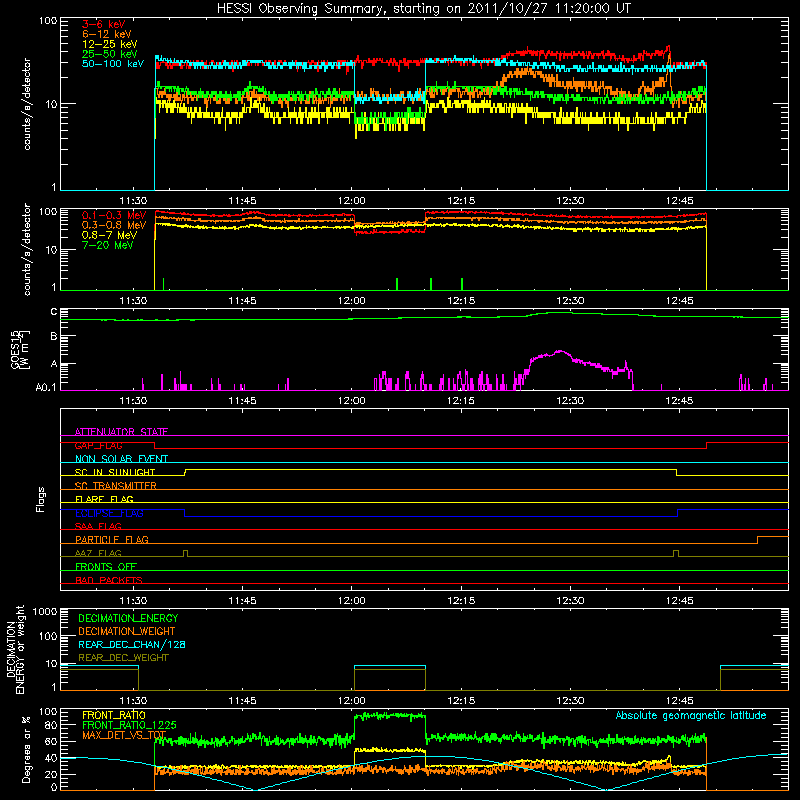Select the 0.1-0.3 MeV legend label
This screenshot has width=800, height=800.
coord(114,215)
